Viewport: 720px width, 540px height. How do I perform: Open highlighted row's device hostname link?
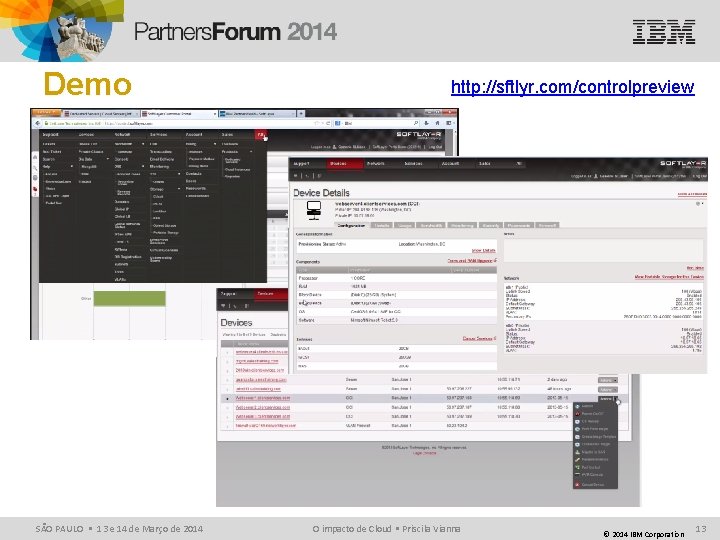coord(263,398)
